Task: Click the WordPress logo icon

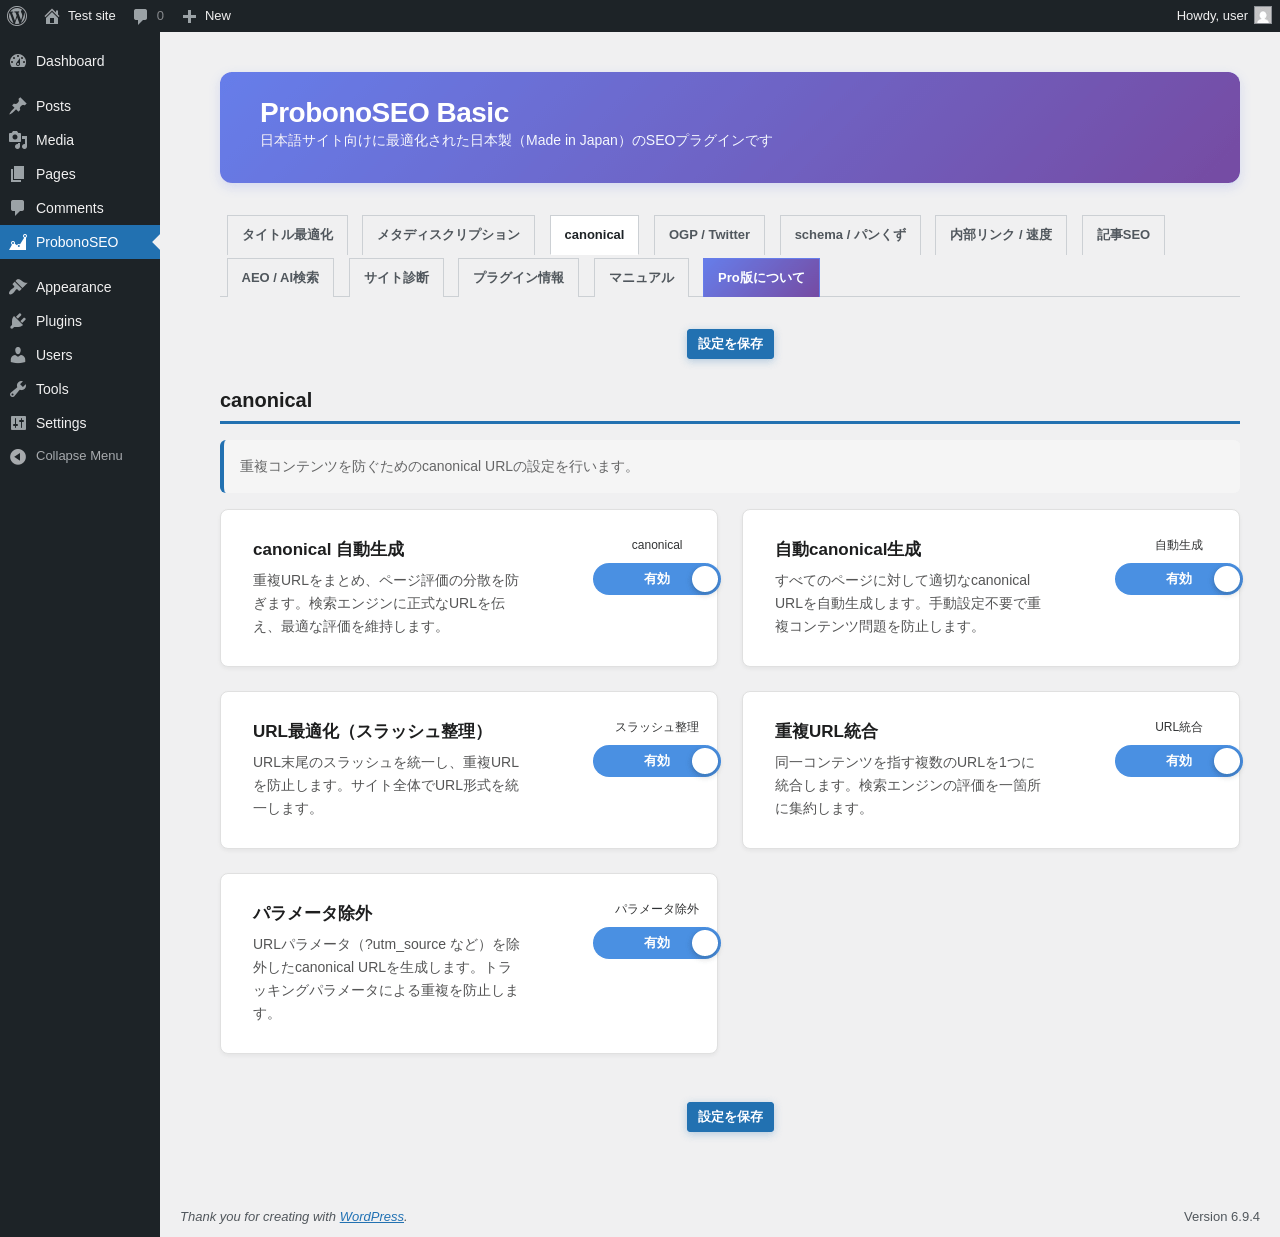Action: pyautogui.click(x=17, y=16)
